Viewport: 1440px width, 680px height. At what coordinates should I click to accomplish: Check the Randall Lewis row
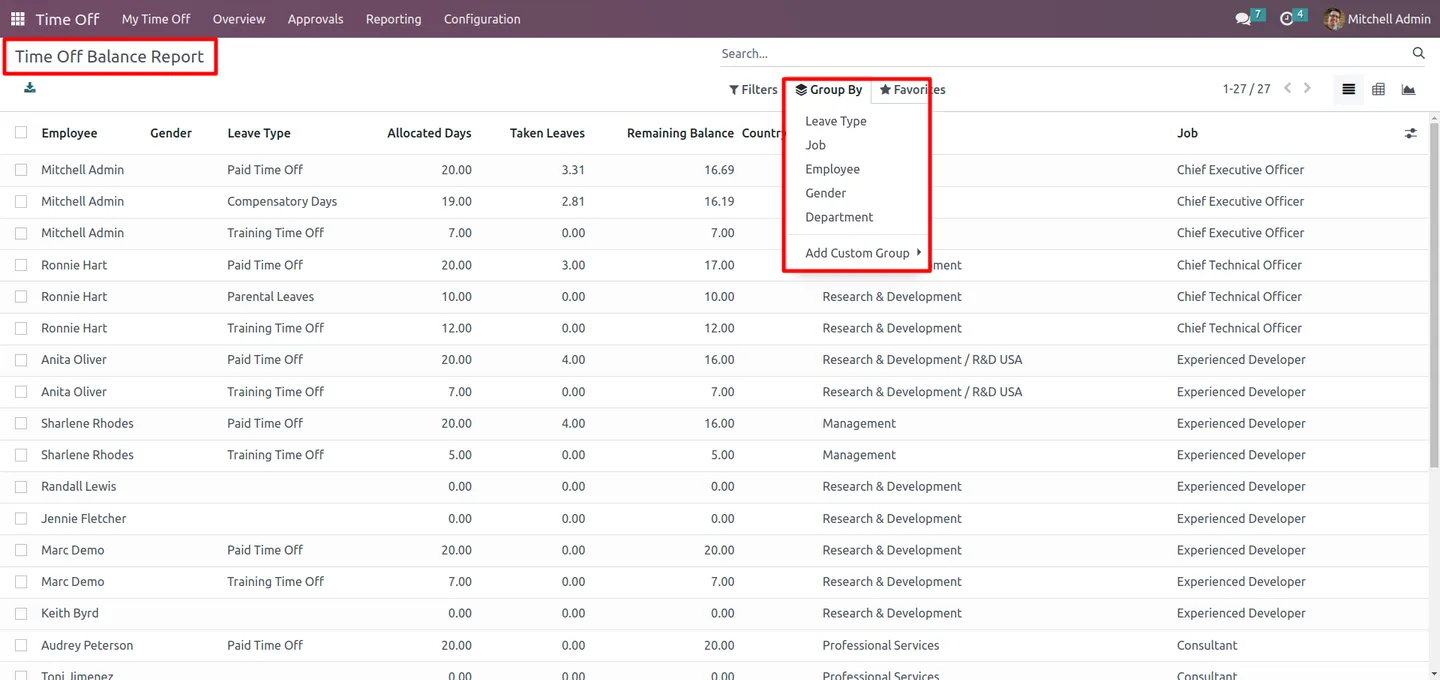pos(21,487)
